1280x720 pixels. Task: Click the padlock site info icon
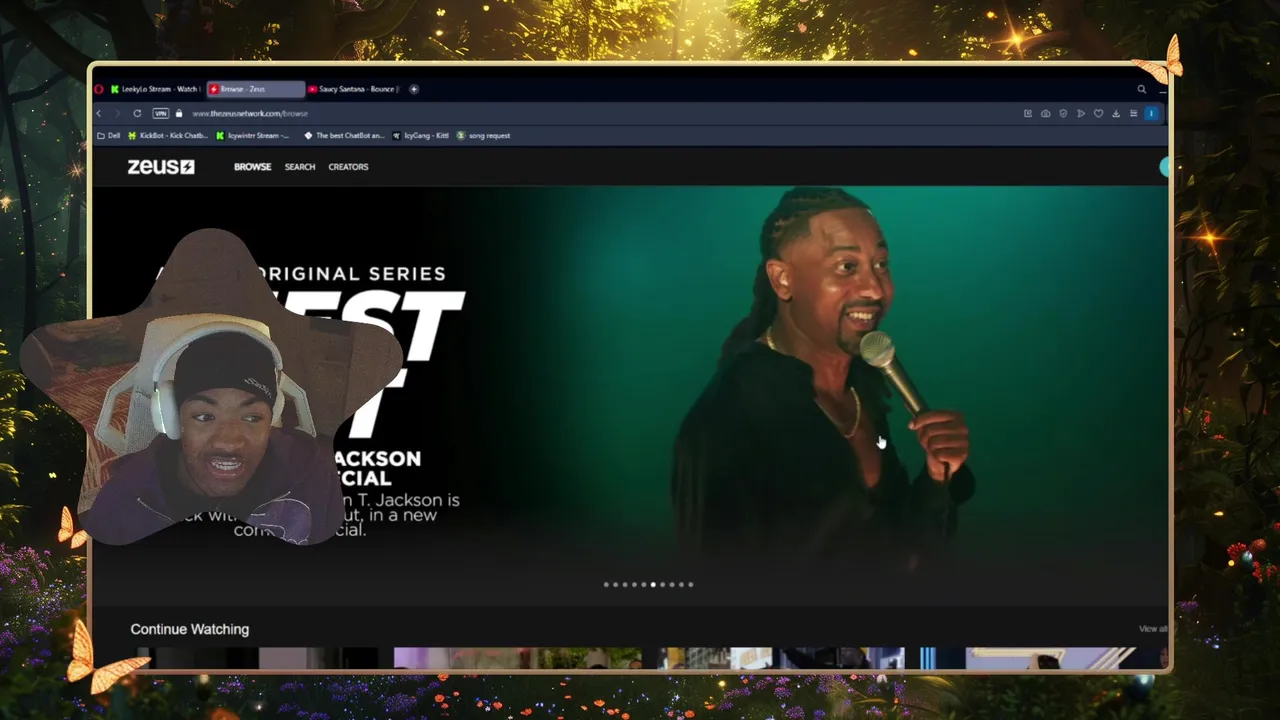[x=179, y=113]
